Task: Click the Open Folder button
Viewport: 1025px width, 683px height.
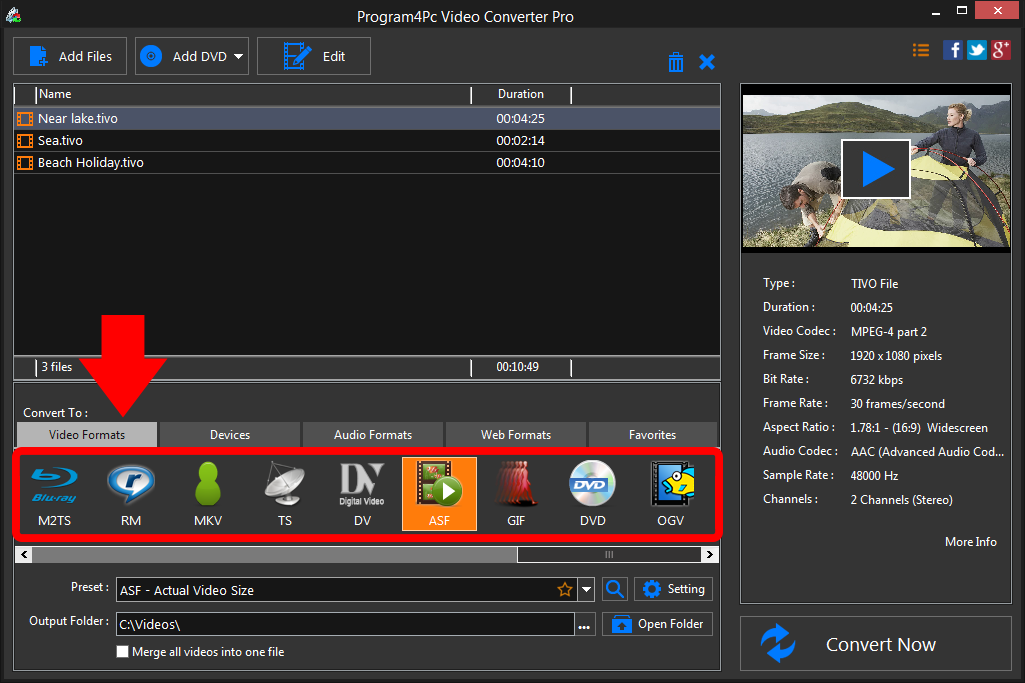Action: click(657, 624)
